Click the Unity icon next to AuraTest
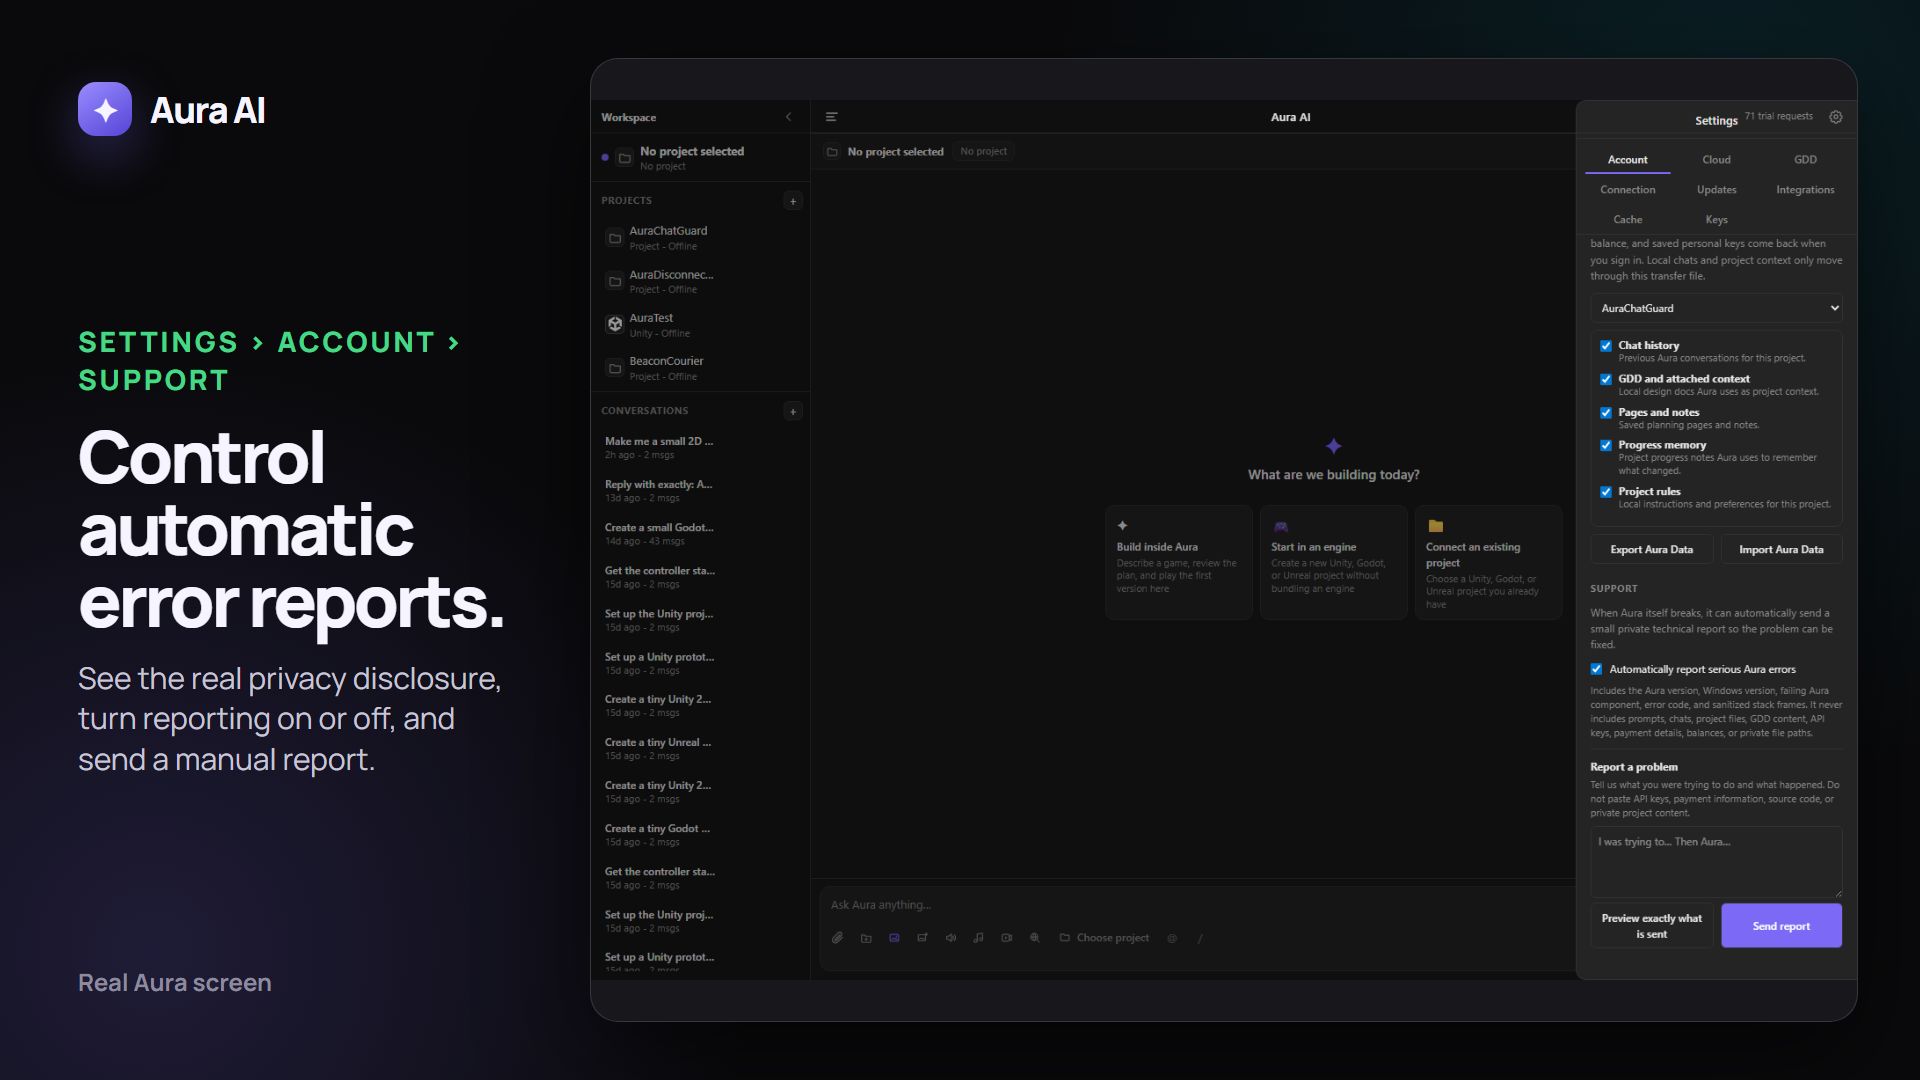Screen dimensions: 1920x1080 (615, 324)
